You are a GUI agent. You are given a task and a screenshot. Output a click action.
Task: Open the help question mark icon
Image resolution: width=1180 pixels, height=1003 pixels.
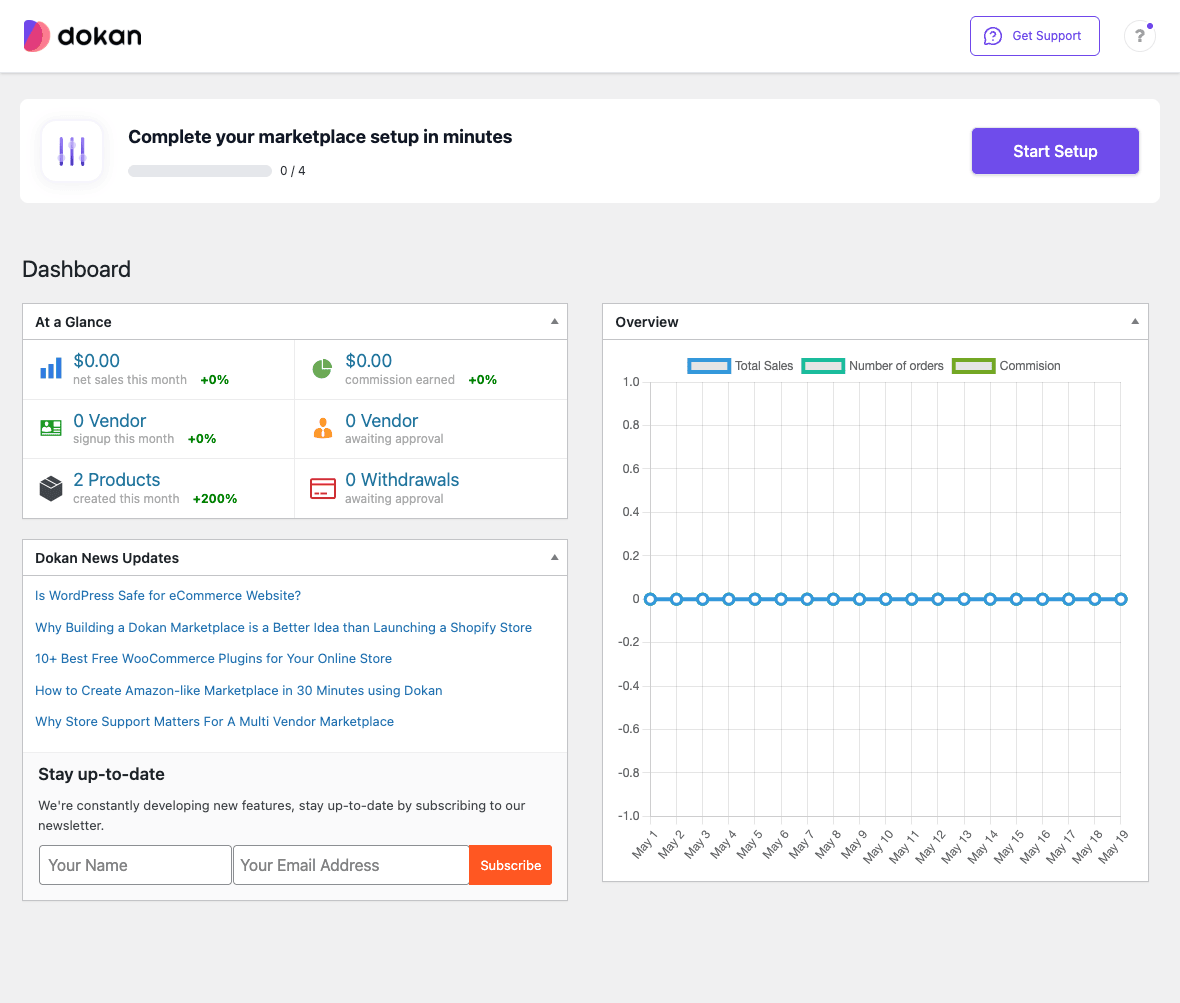pyautogui.click(x=1139, y=36)
